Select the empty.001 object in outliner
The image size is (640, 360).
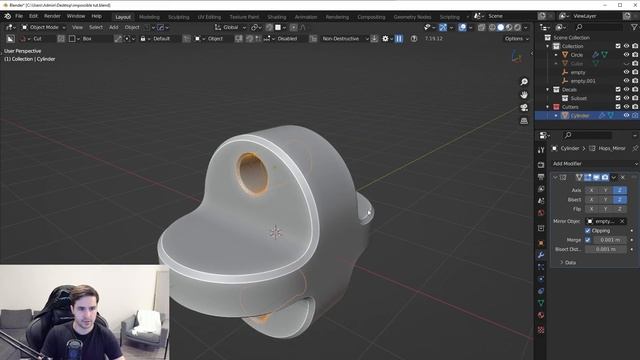tap(583, 81)
